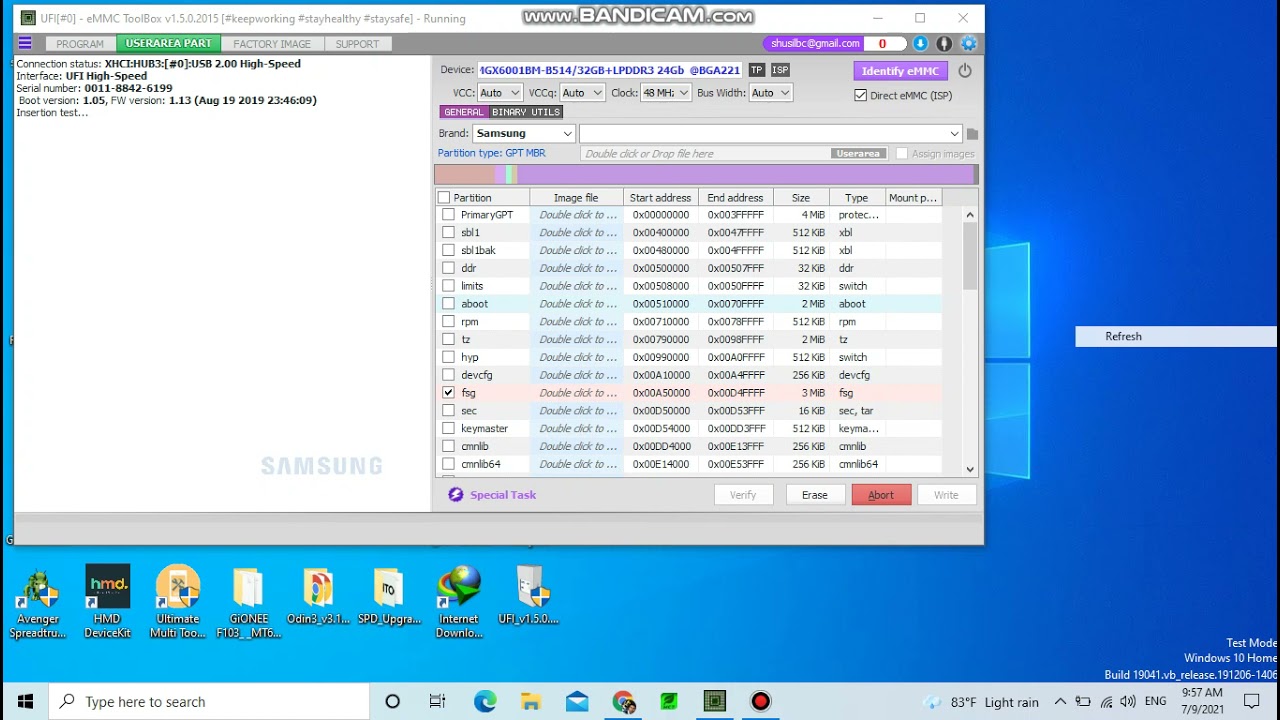
Task: Click the ISP badge next to Device
Action: (780, 70)
